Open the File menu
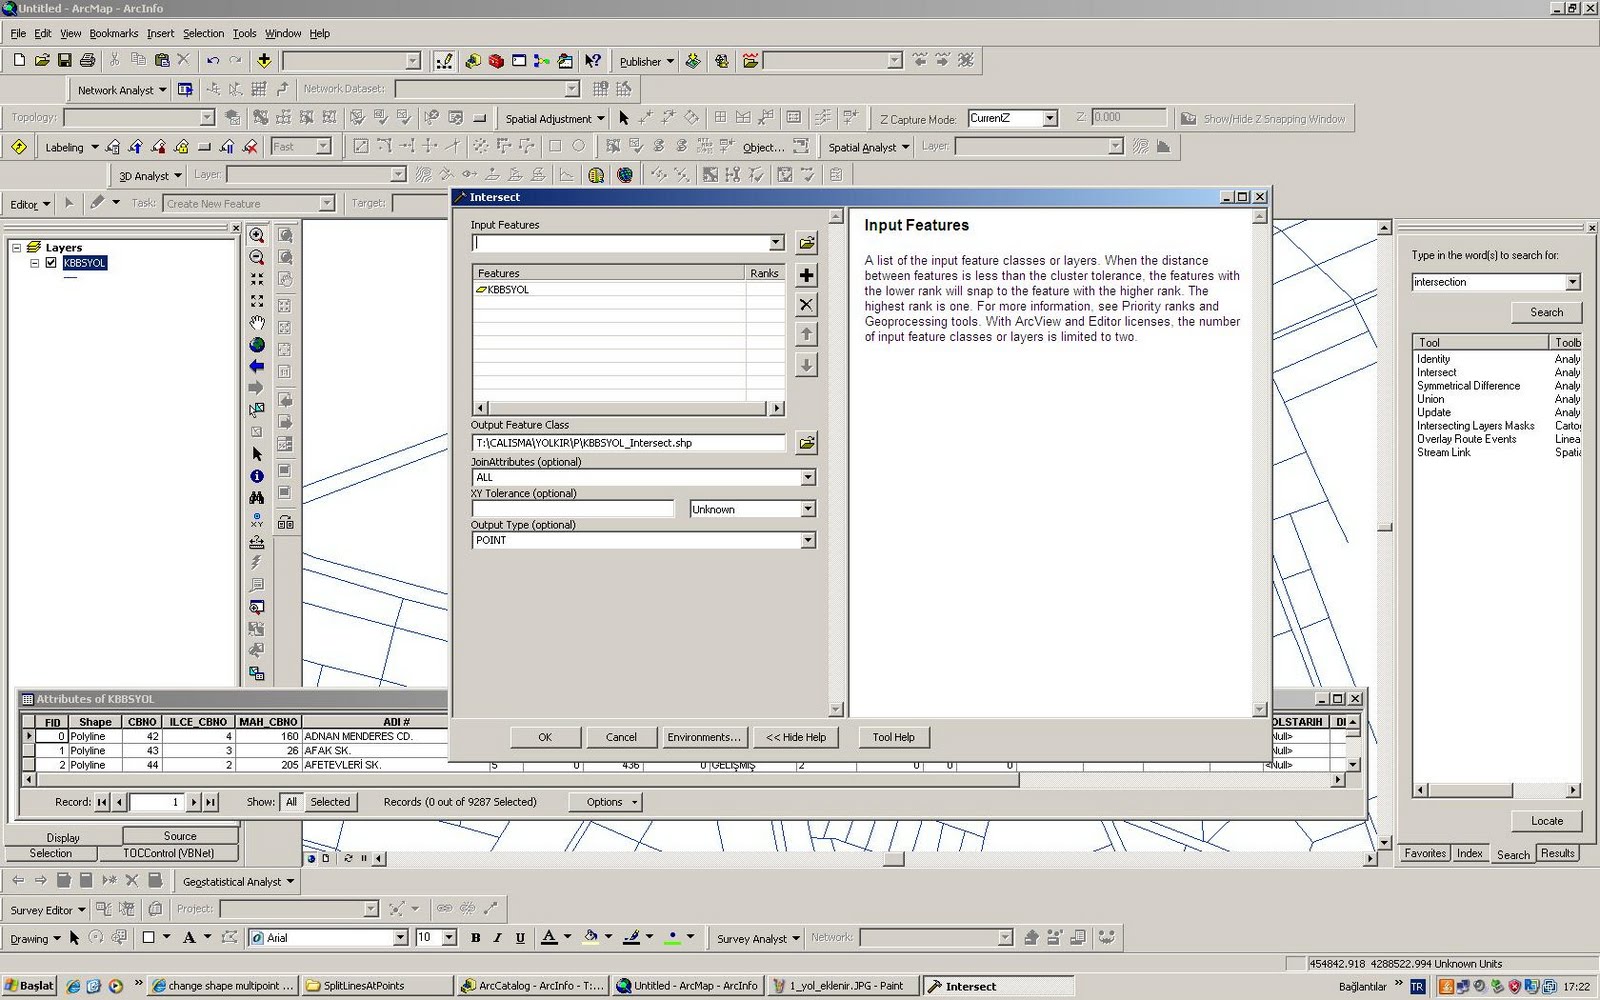 point(18,33)
